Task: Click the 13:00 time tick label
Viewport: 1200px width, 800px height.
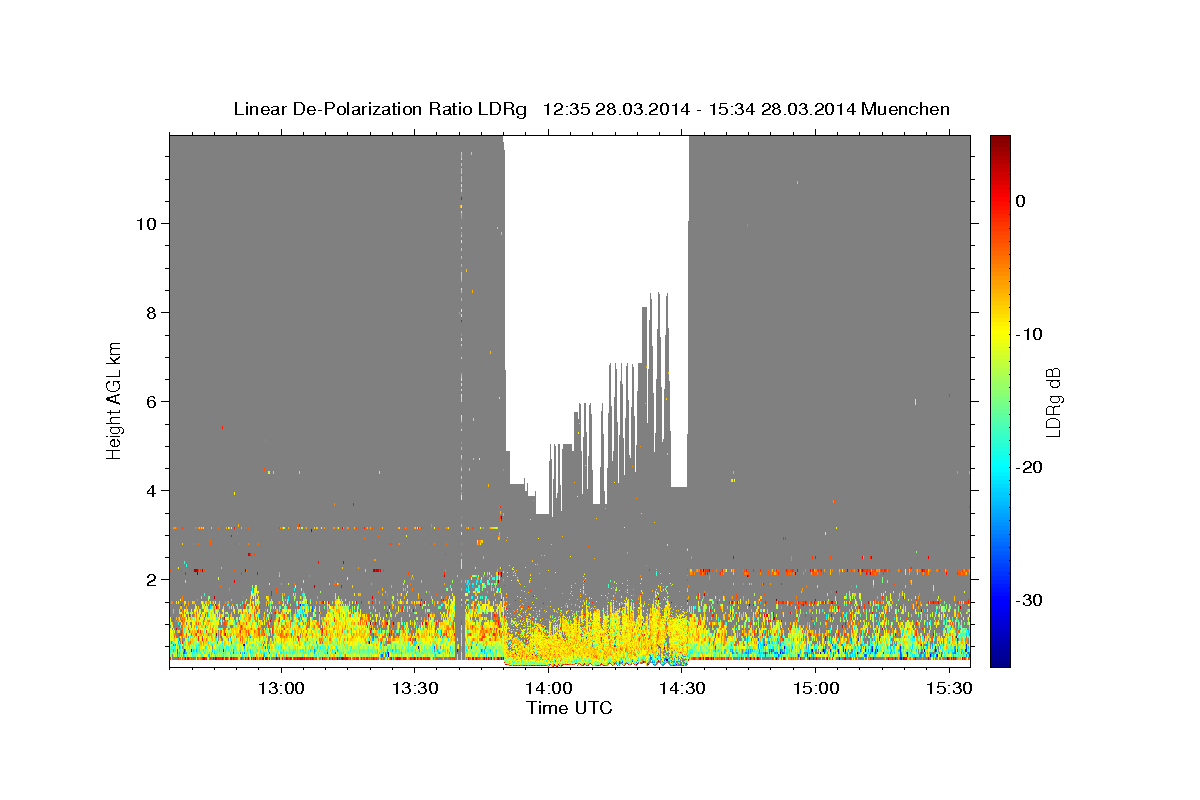Action: 281,689
